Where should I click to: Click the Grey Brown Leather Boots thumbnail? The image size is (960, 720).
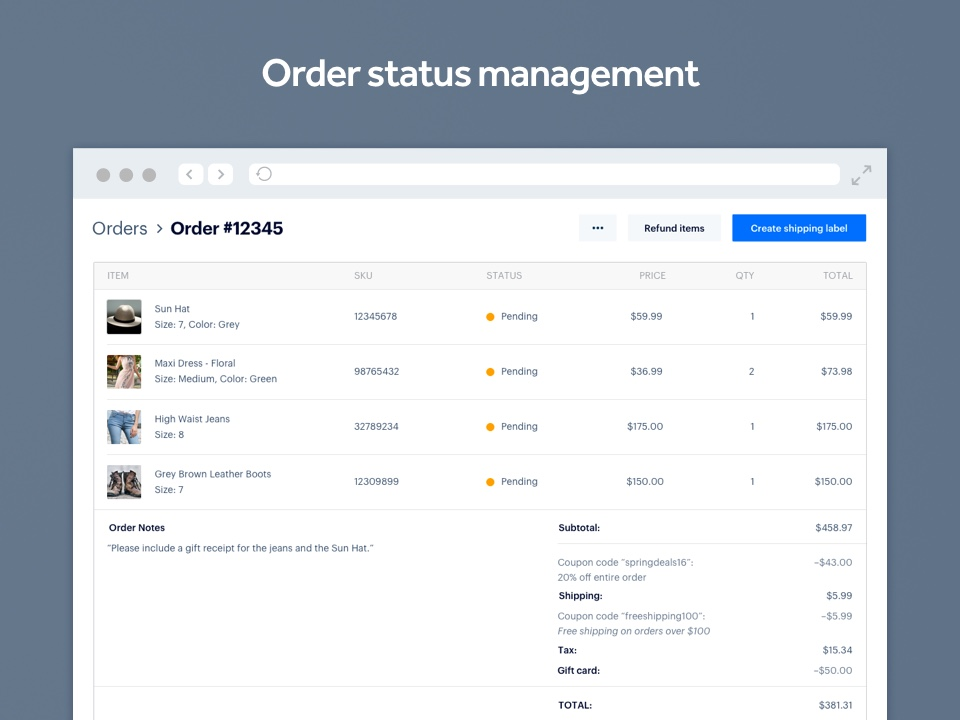click(124, 481)
